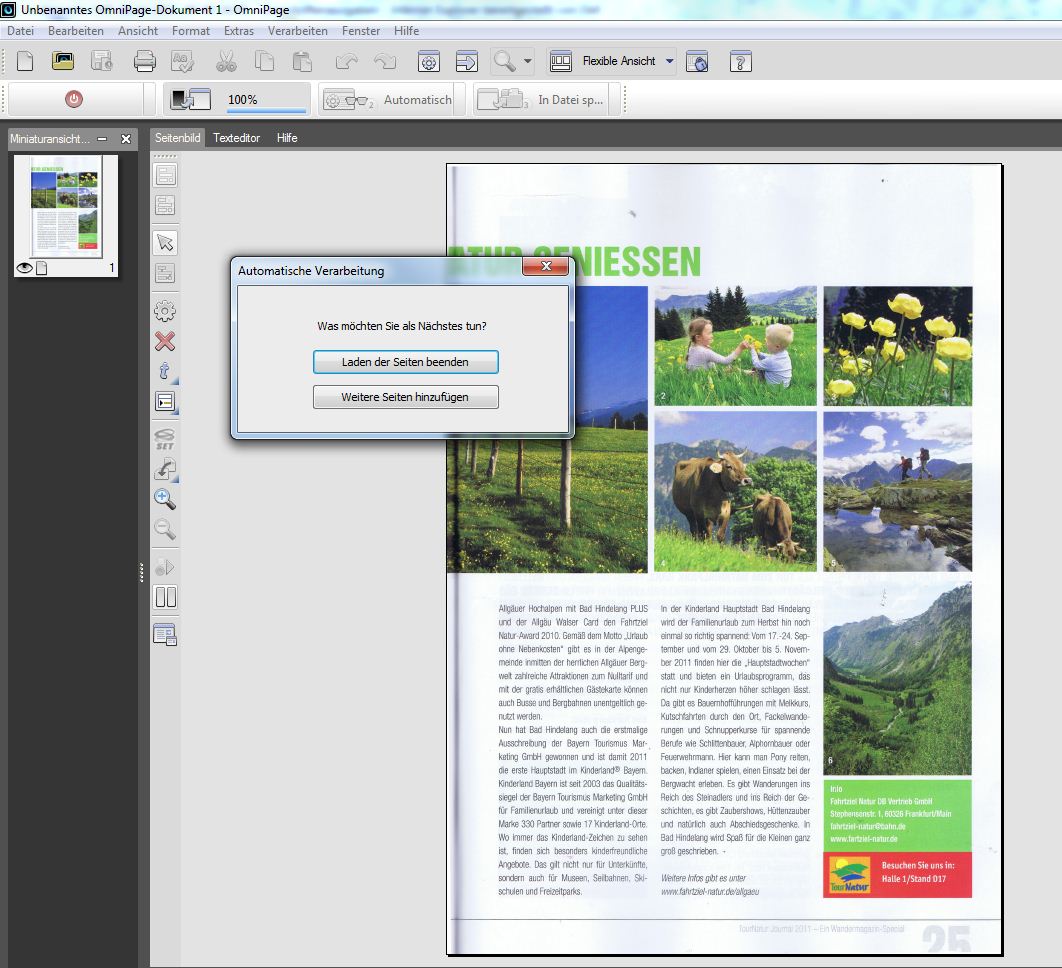1062x968 pixels.
Task: Click Laden der Seiten beenden button
Action: [x=405, y=362]
